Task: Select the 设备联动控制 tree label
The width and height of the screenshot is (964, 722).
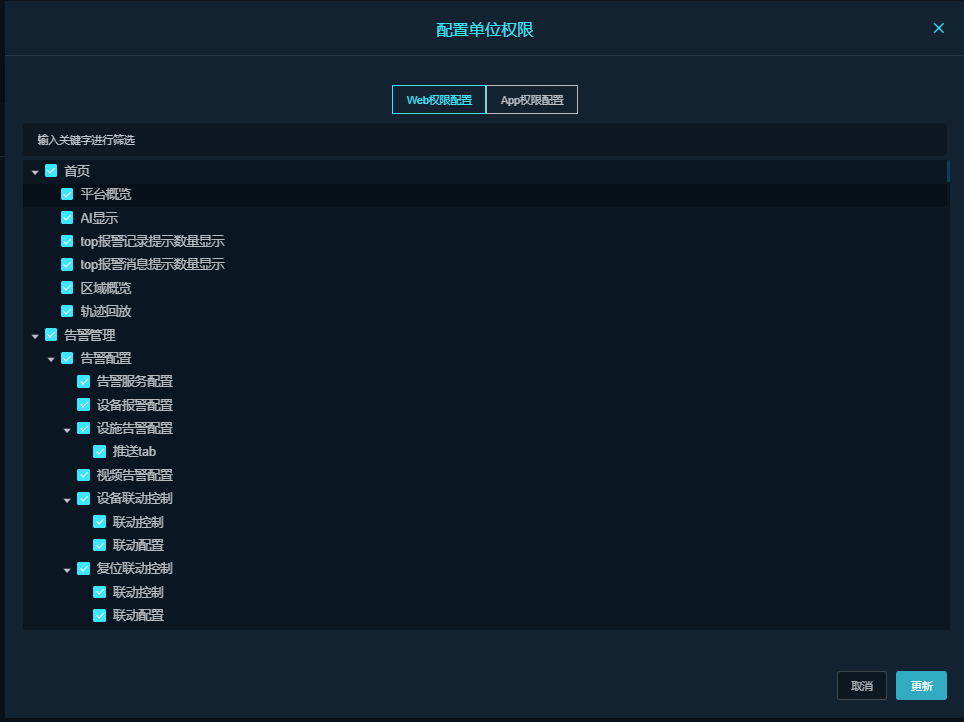Action: pyautogui.click(x=135, y=498)
